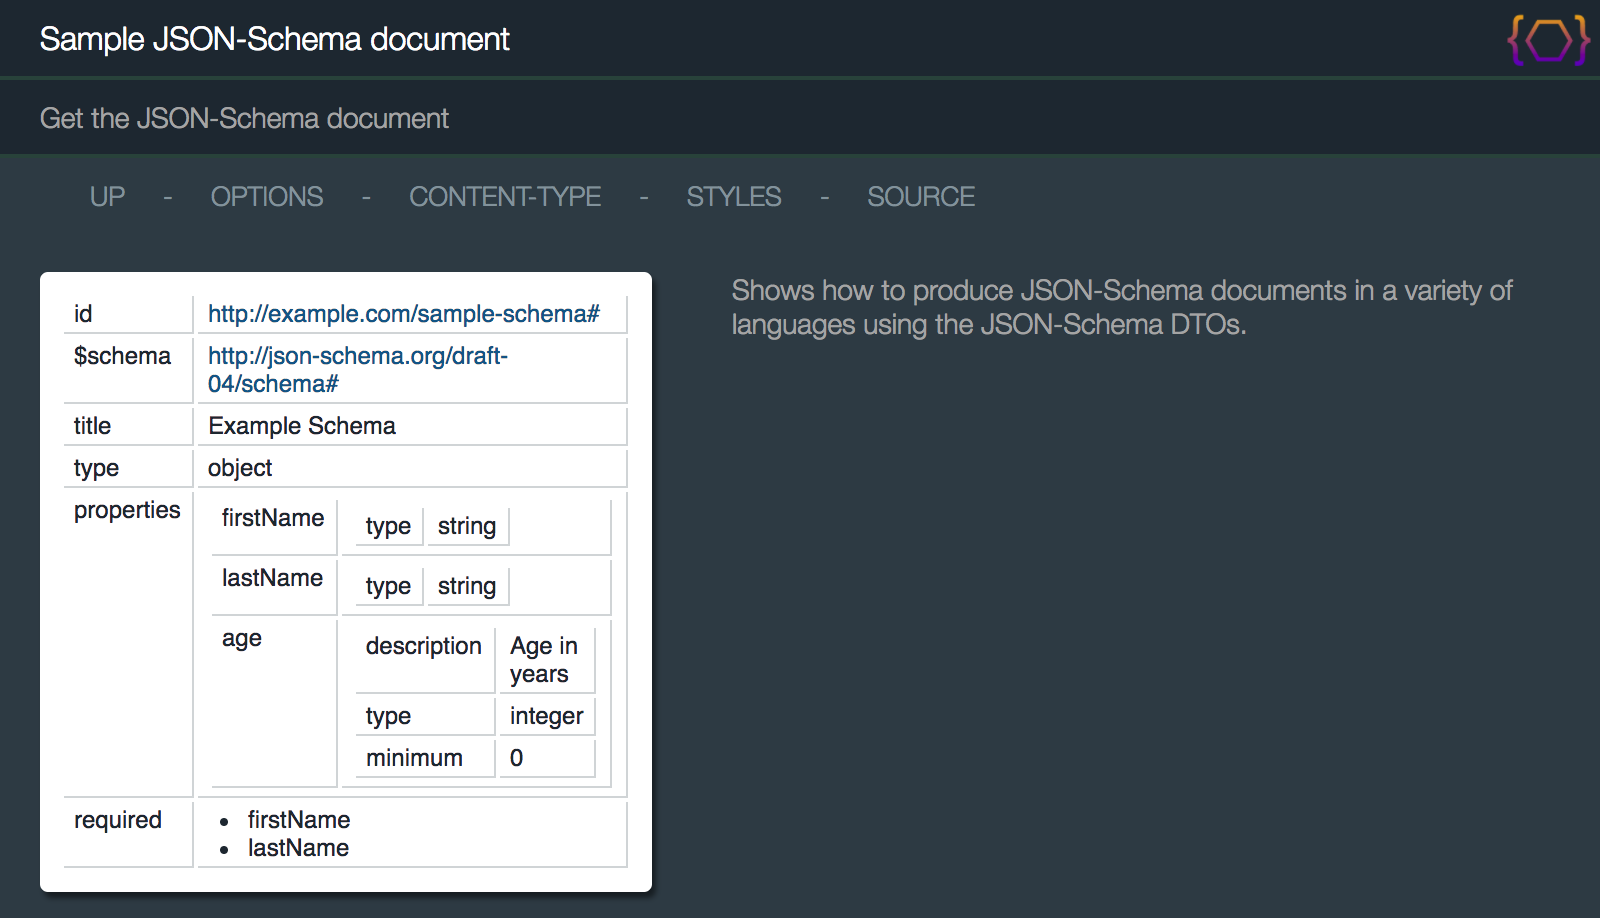Click the 'Get the JSON-Schema document' subtitle
Screen dimensions: 1600x918
(x=244, y=118)
